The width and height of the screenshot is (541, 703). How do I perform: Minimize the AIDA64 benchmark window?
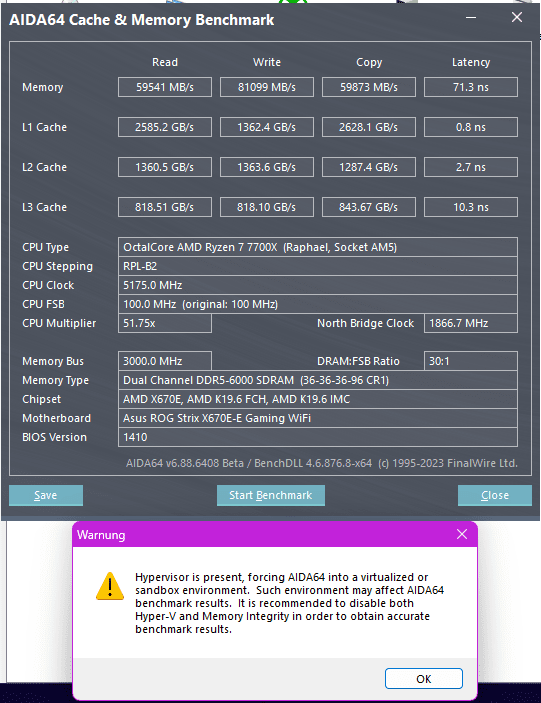pos(471,17)
